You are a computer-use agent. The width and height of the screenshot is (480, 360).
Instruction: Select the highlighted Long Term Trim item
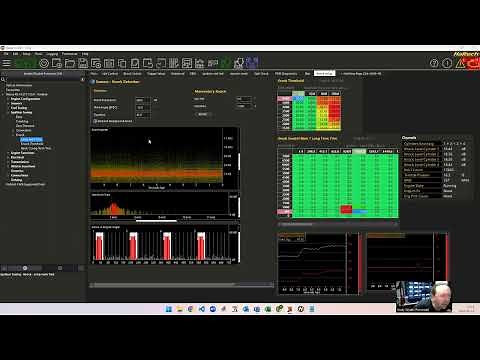32,139
